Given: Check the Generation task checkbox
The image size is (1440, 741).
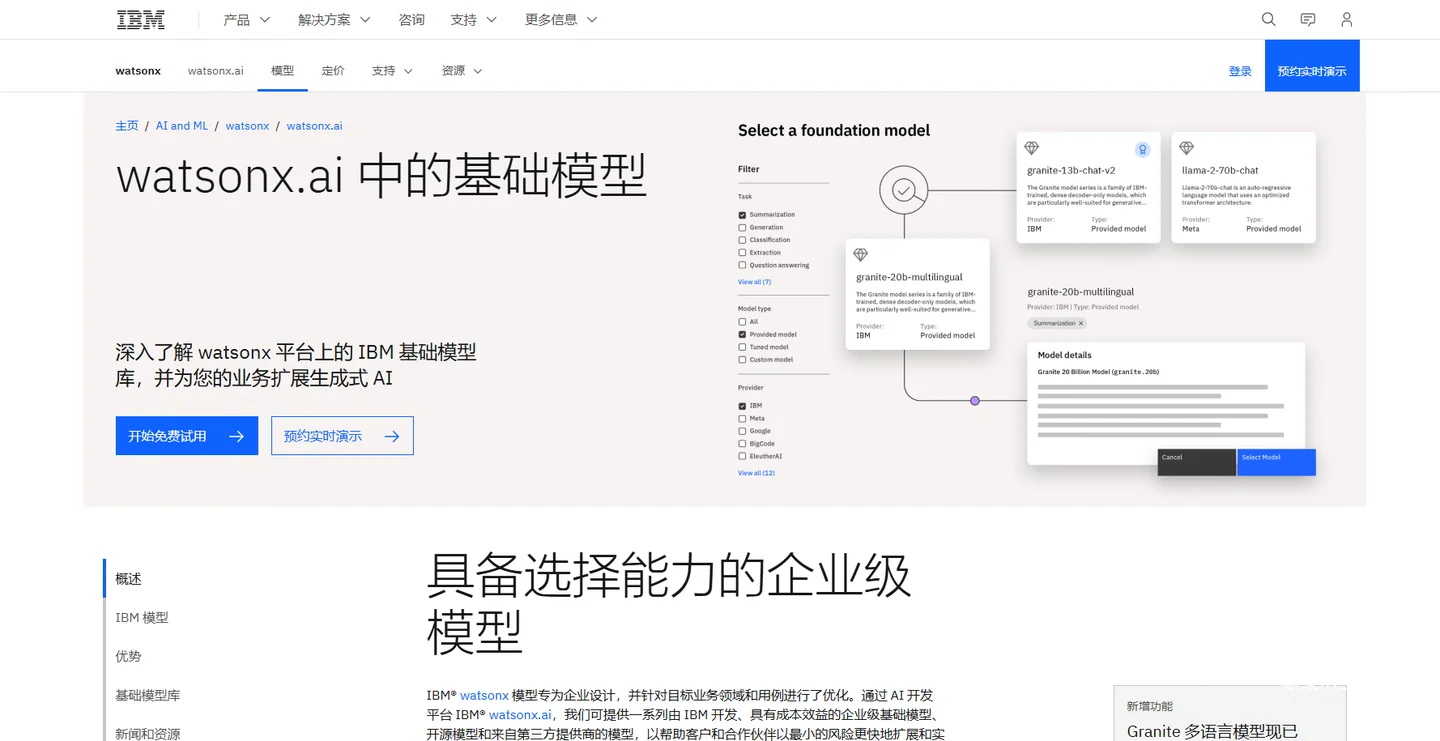Looking at the screenshot, I should tap(742, 227).
